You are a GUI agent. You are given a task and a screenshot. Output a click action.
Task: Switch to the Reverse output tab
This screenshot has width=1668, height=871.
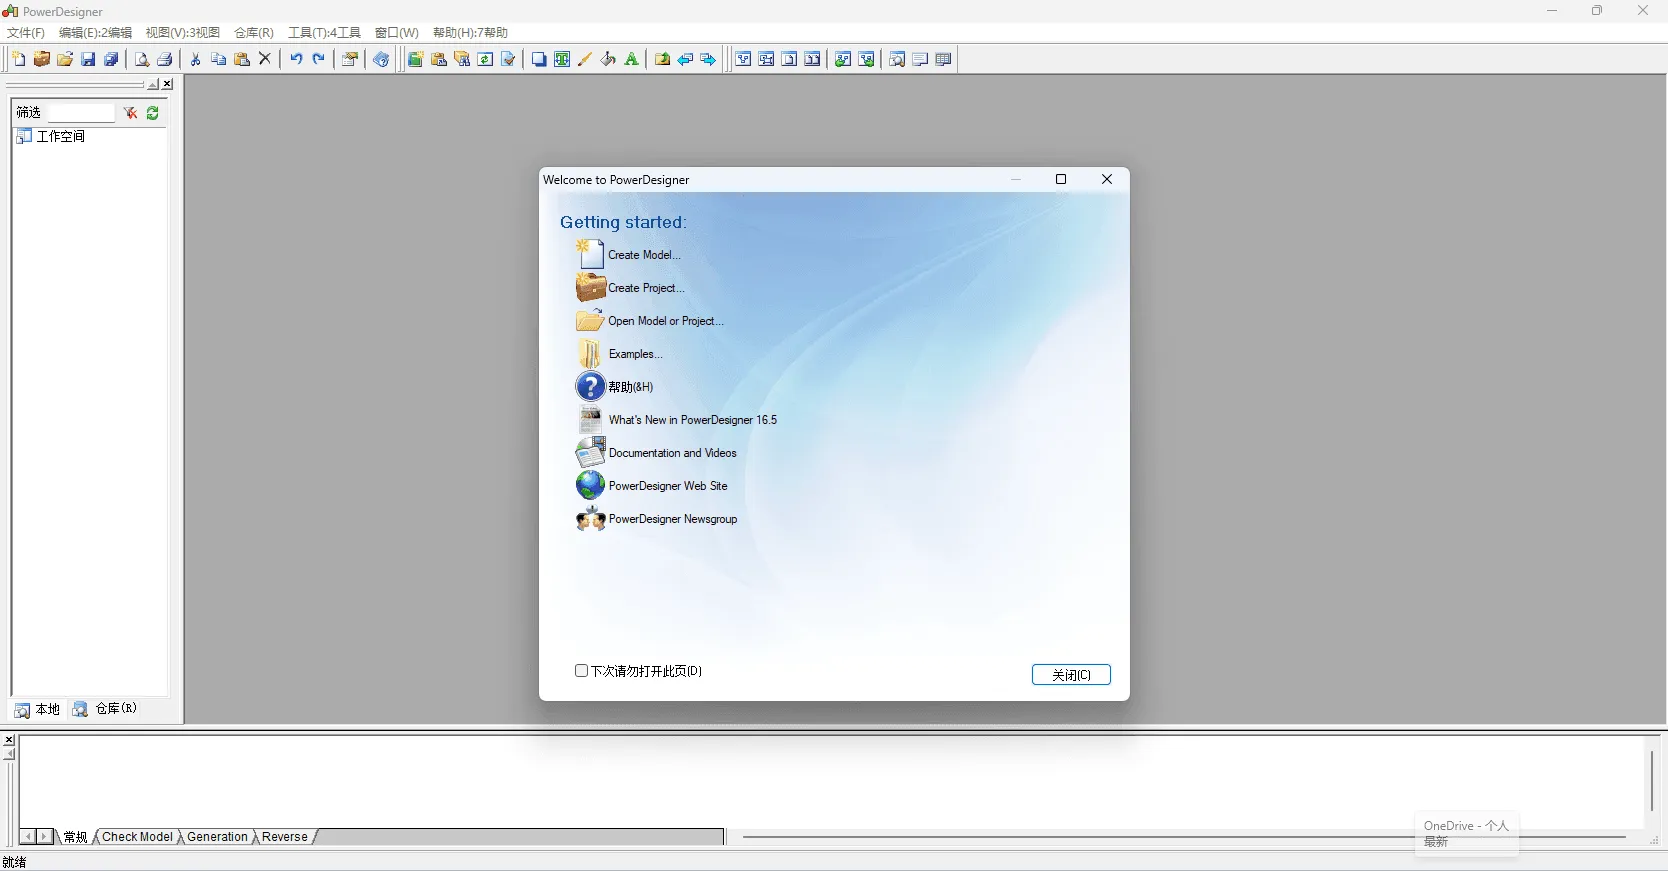[x=285, y=837]
